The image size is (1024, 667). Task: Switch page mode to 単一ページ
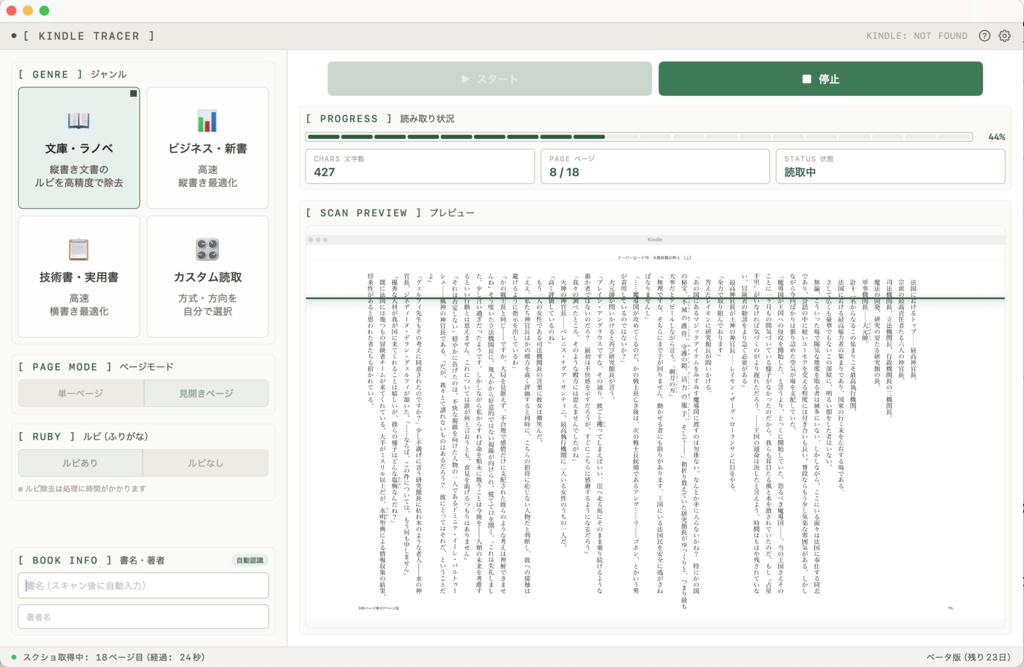(x=81, y=393)
